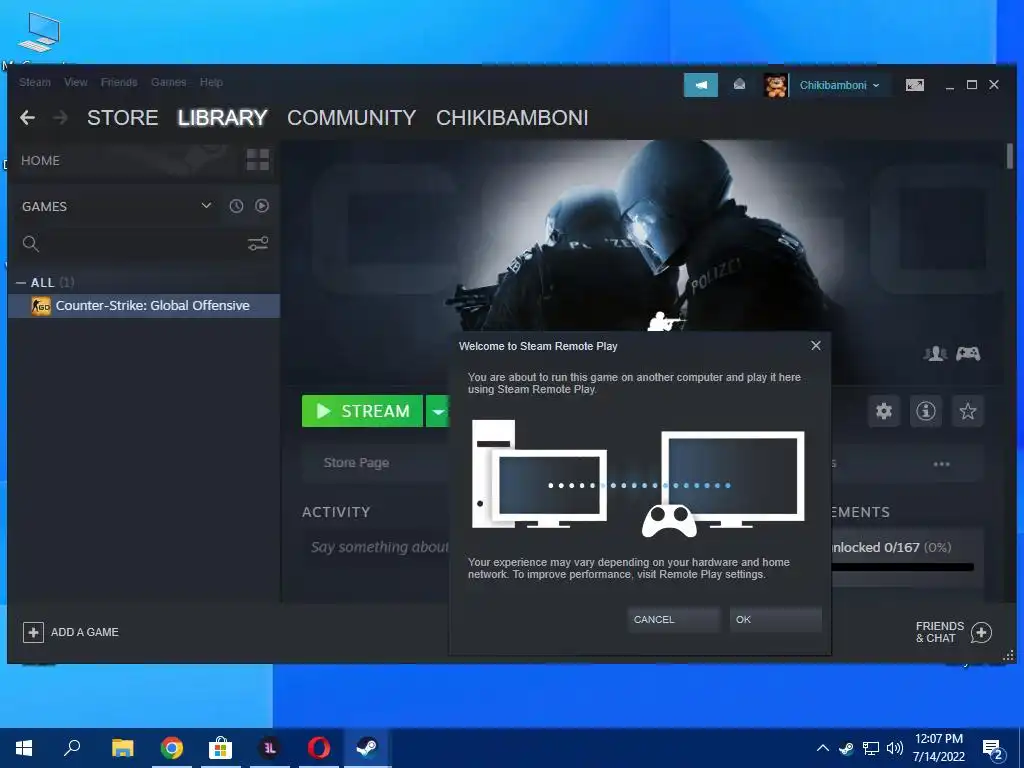The height and width of the screenshot is (768, 1024).
Task: Open the Store Page link
Action: (x=357, y=462)
